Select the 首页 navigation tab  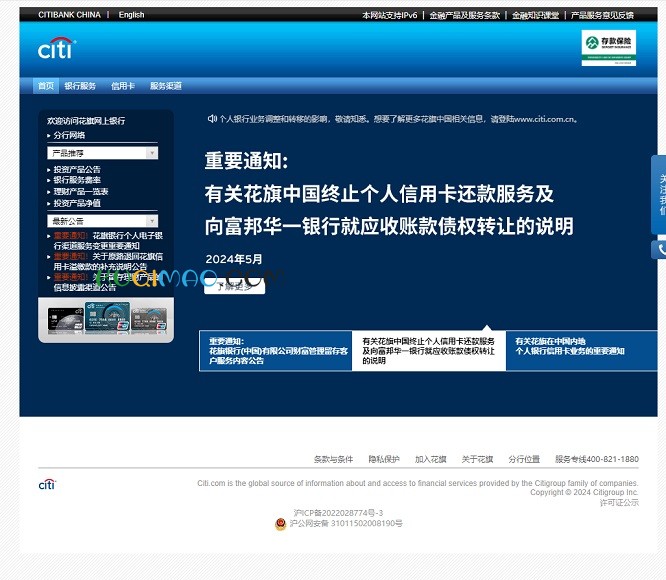pos(46,86)
